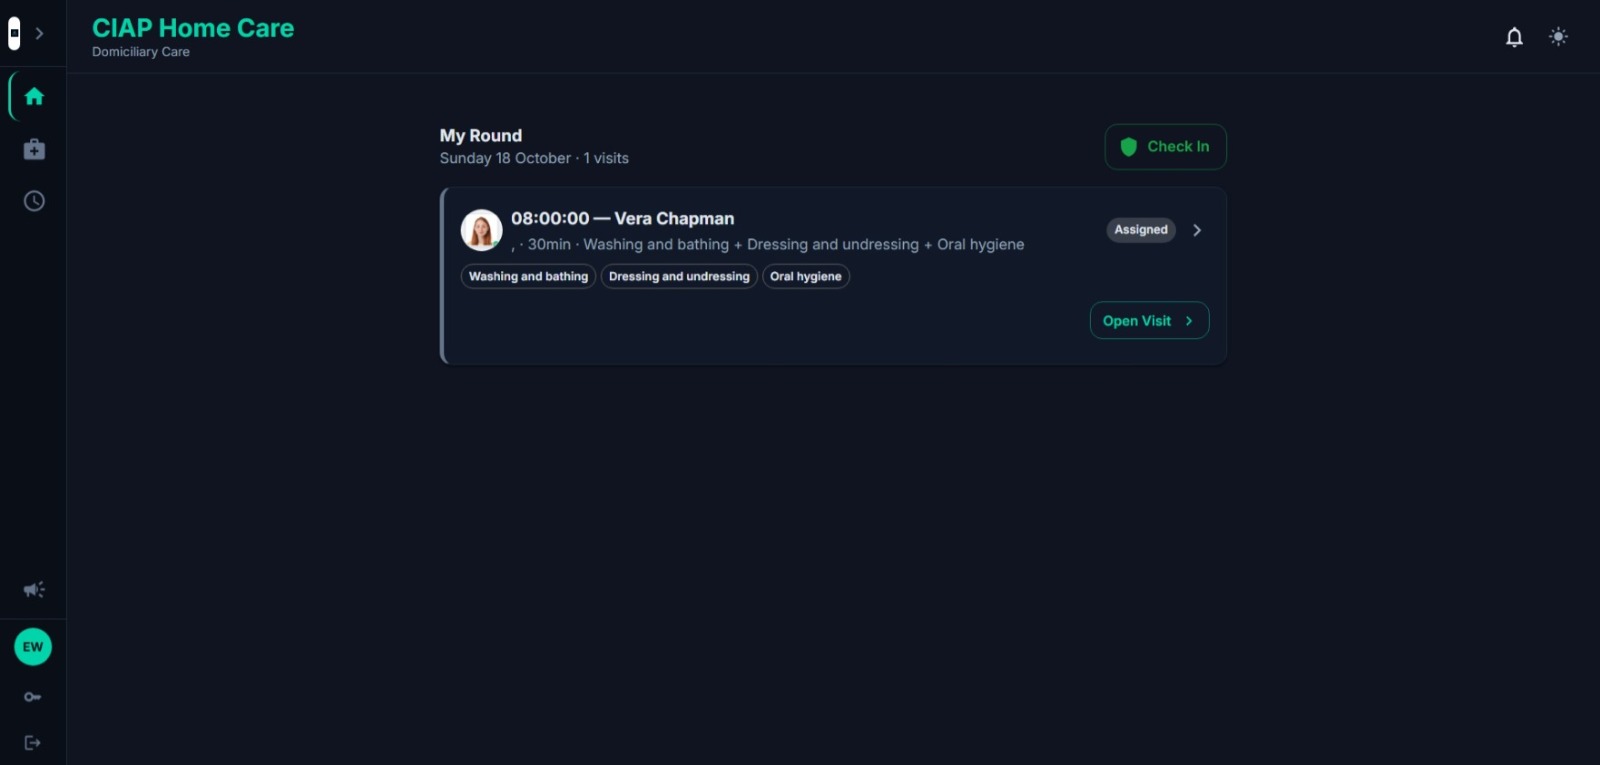Expand Vera Chapman visit with chevron
Viewport: 1600px width, 765px height.
pos(1197,230)
